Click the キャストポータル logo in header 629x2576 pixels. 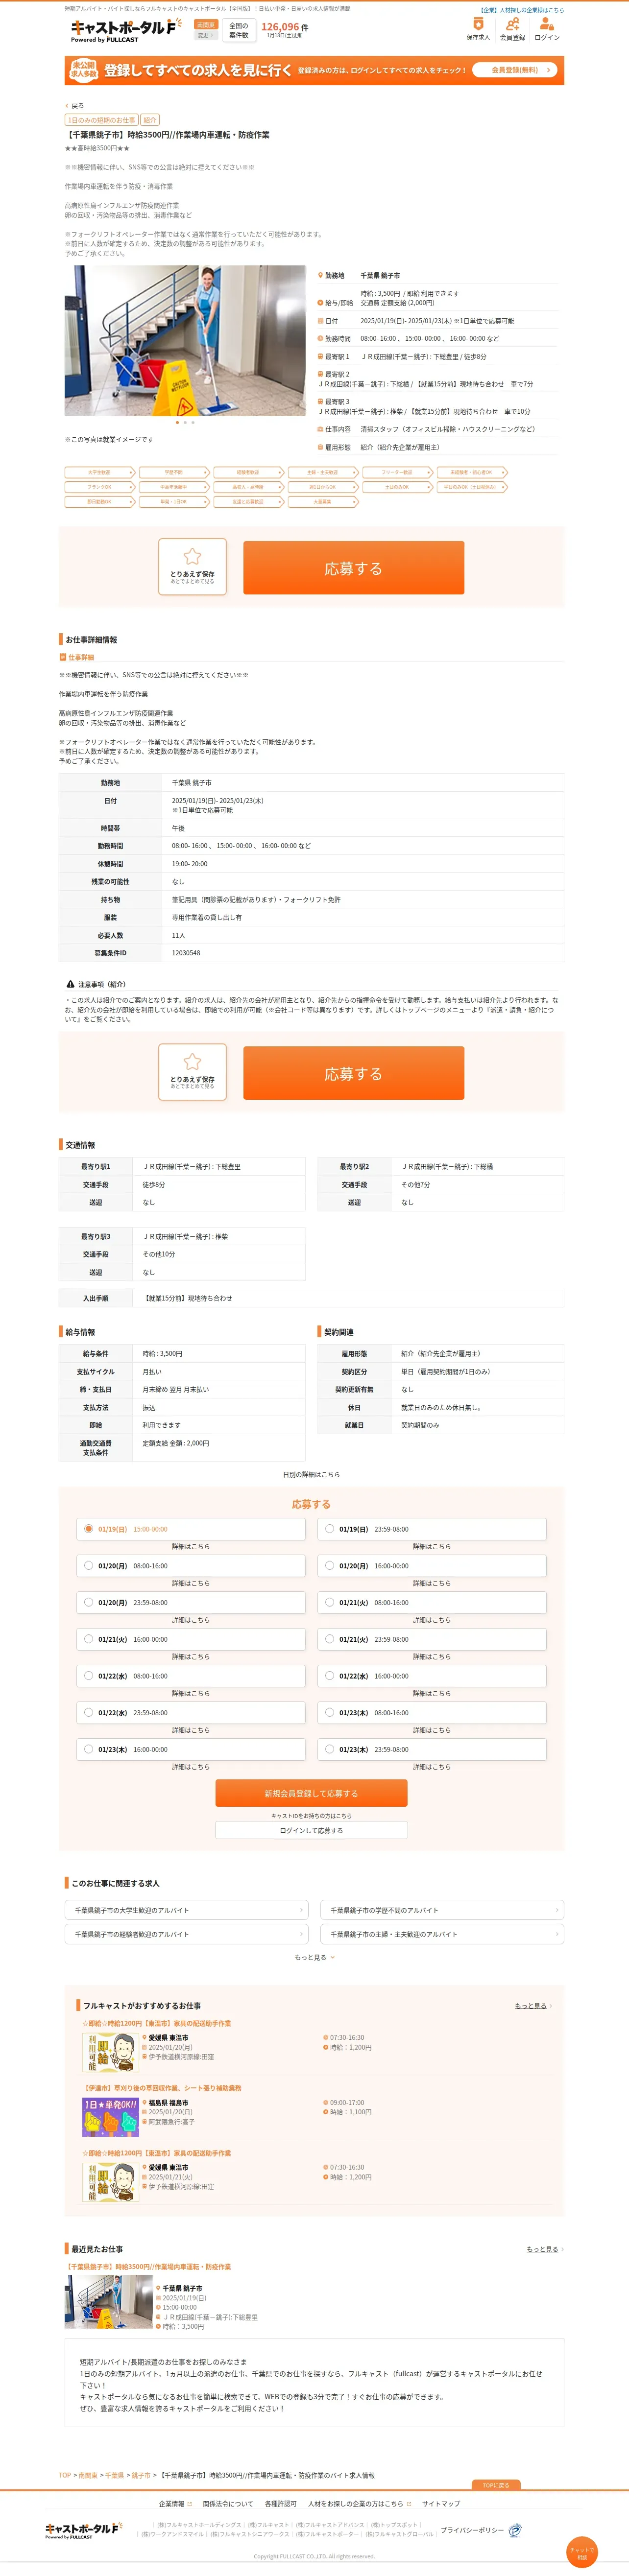[x=126, y=30]
